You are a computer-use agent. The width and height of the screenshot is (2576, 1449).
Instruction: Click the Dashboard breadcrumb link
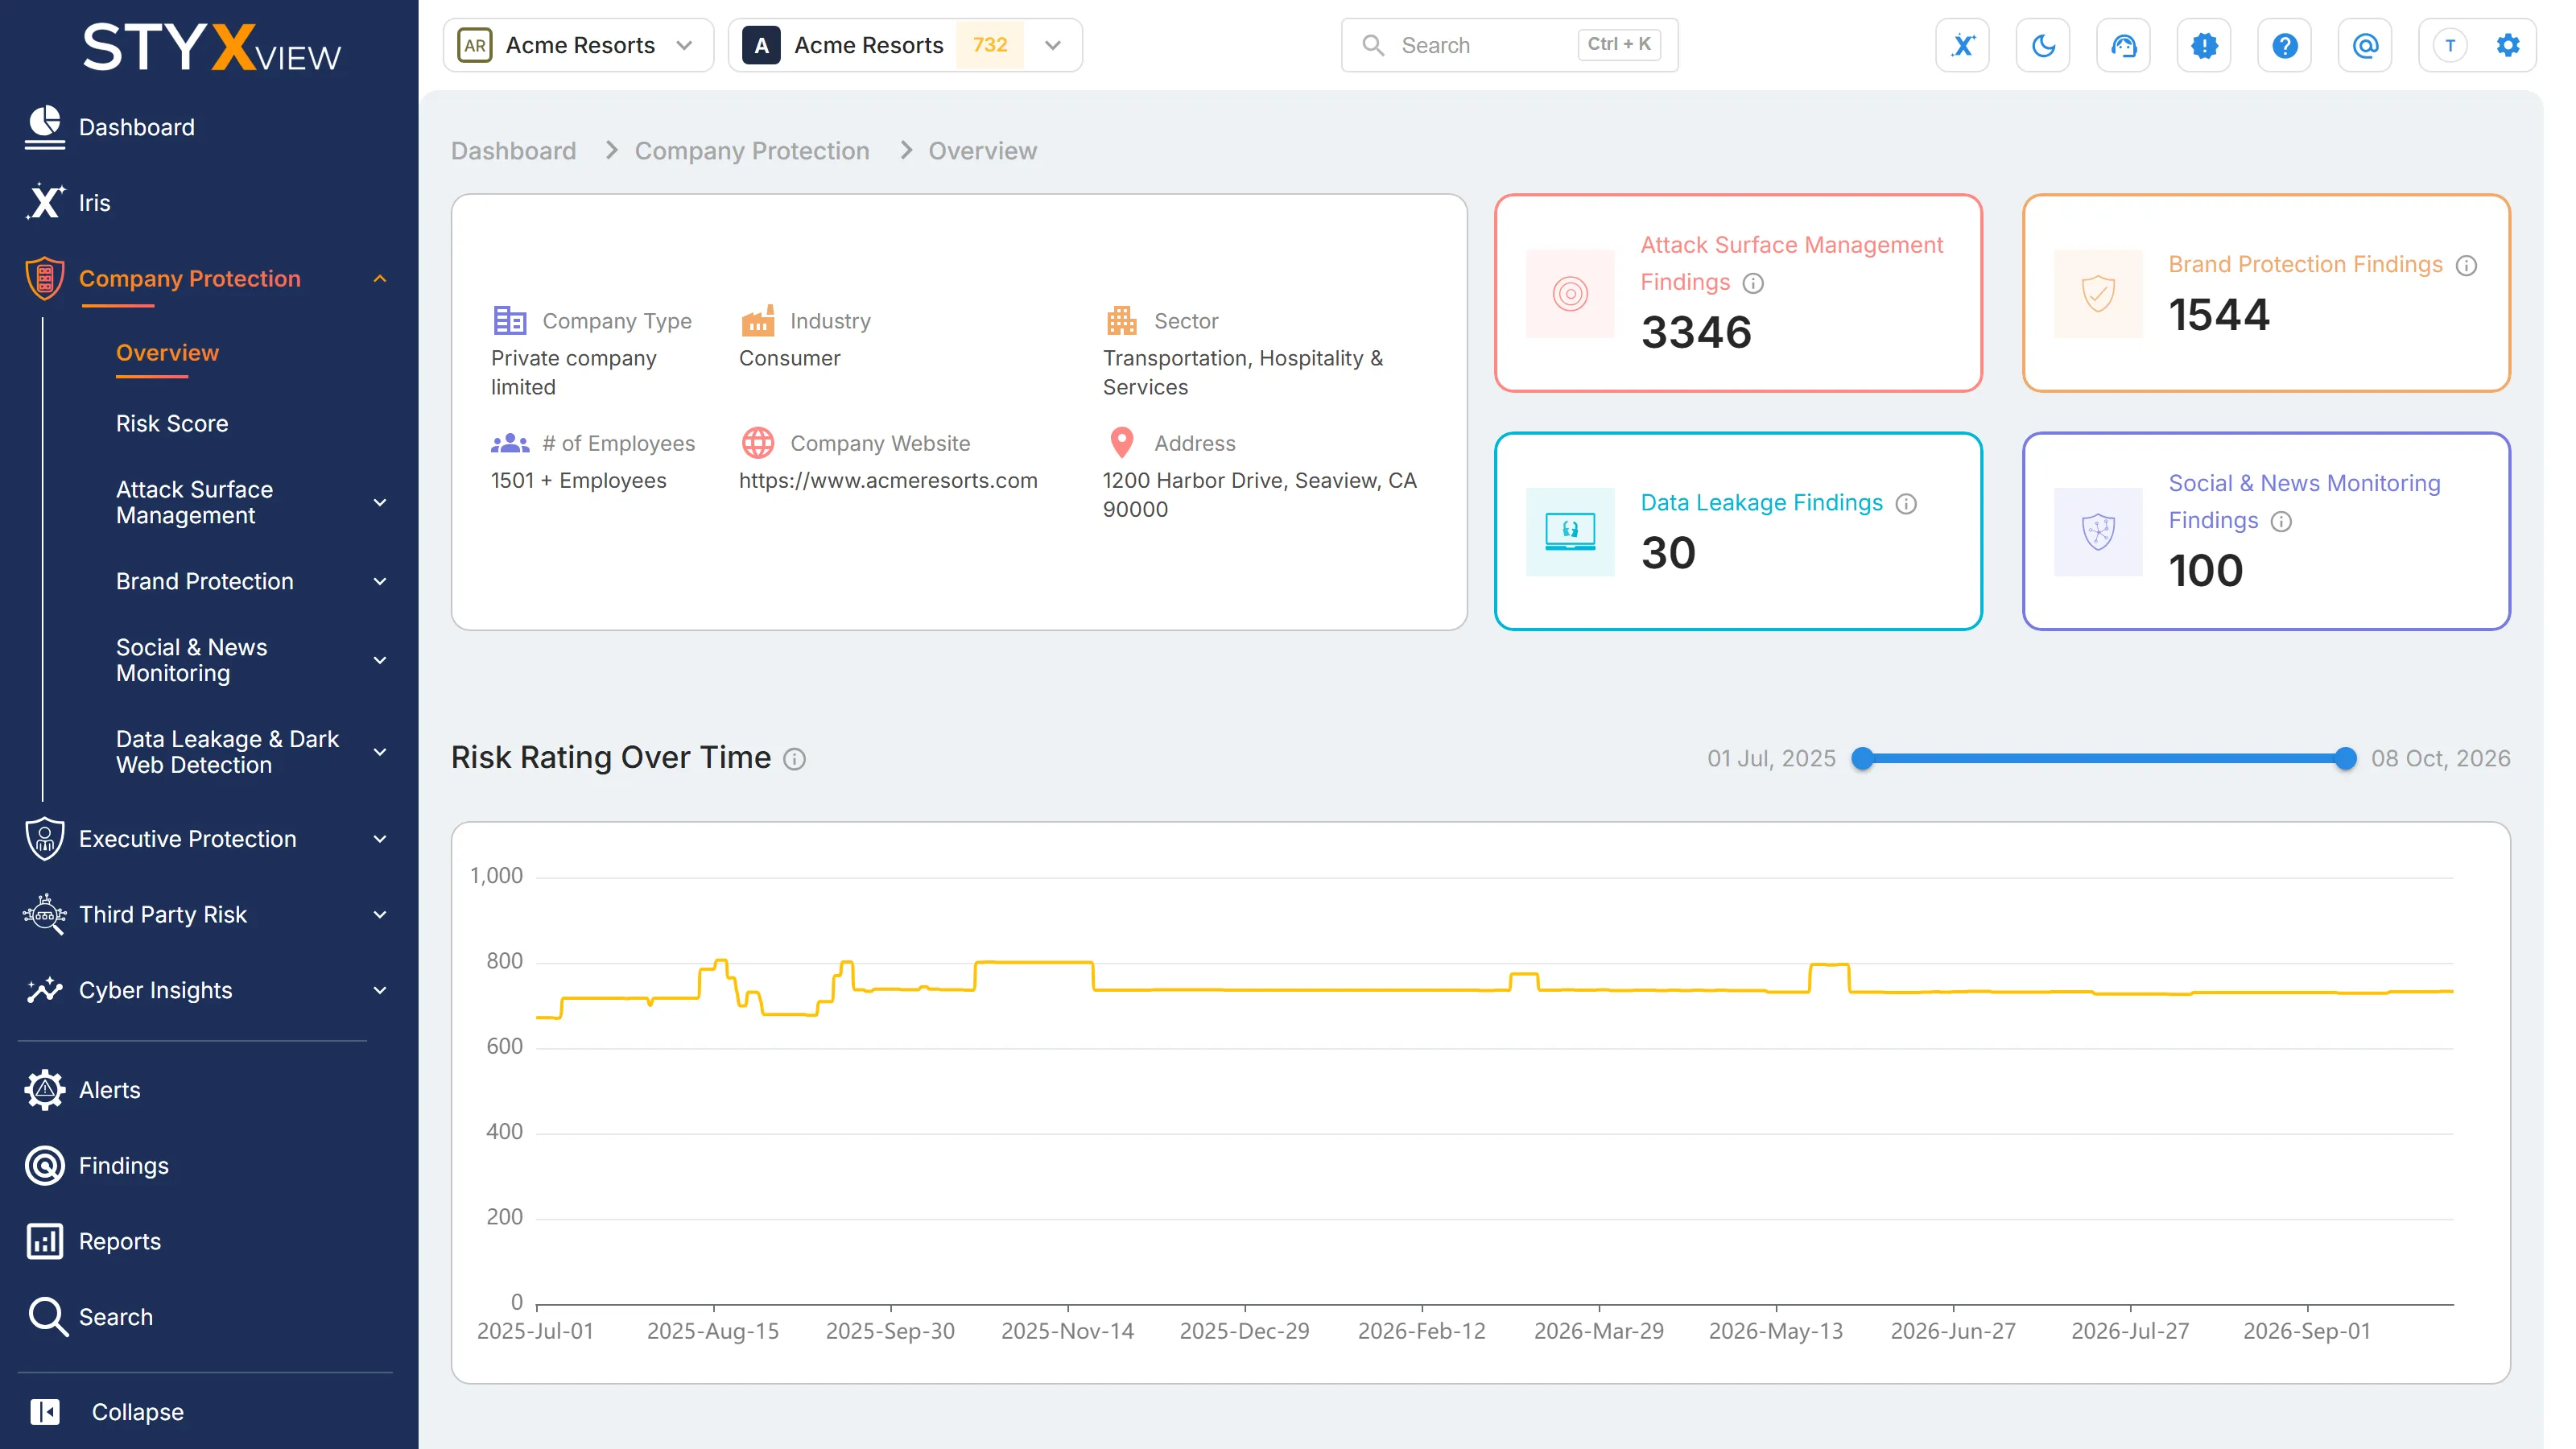(513, 151)
